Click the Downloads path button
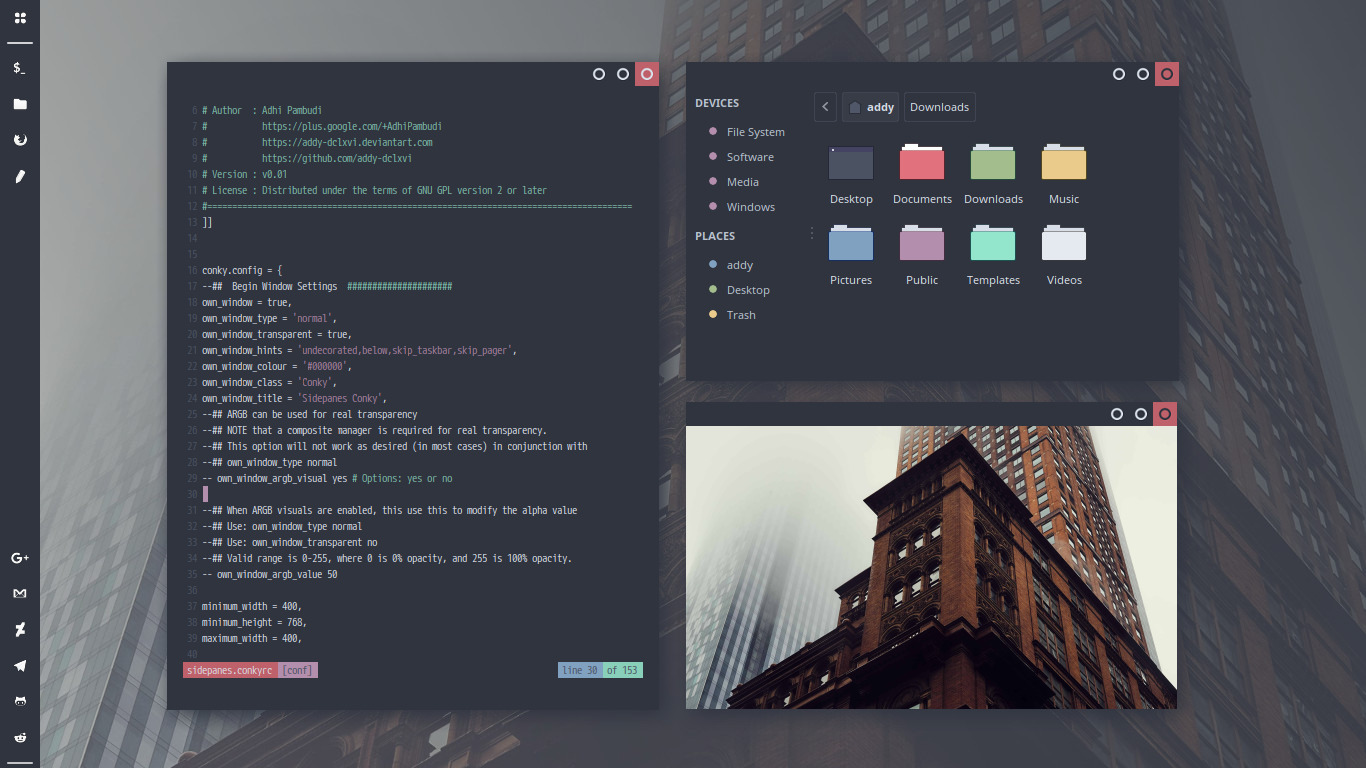Viewport: 1366px width, 768px height. pos(939,107)
